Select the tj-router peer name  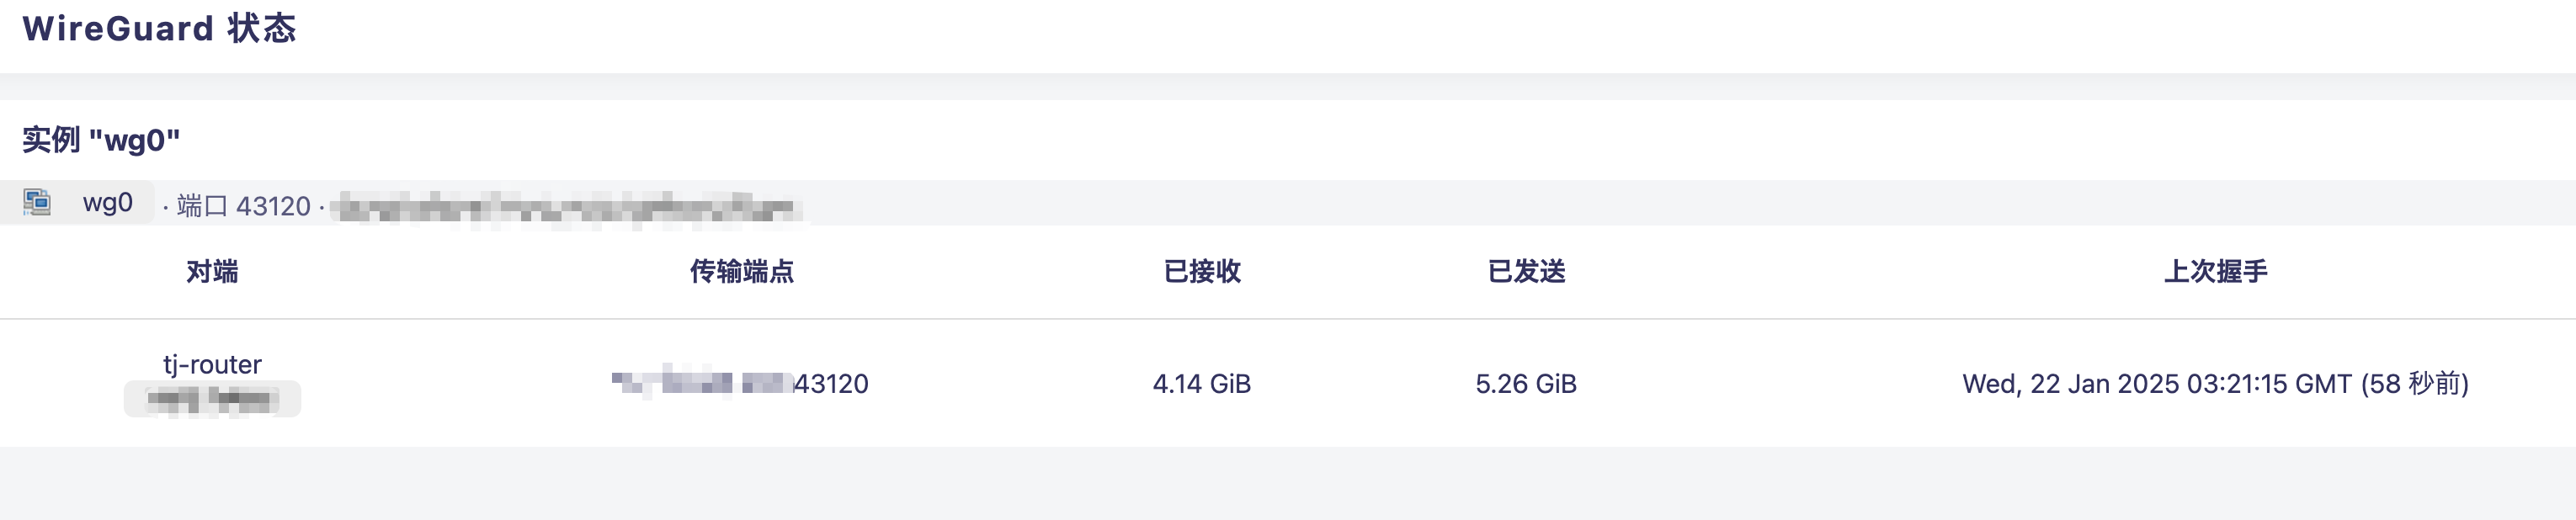[212, 364]
